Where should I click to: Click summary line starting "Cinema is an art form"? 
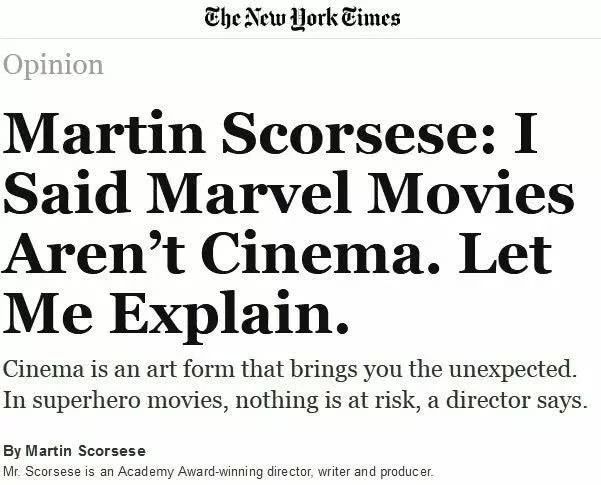click(x=290, y=370)
